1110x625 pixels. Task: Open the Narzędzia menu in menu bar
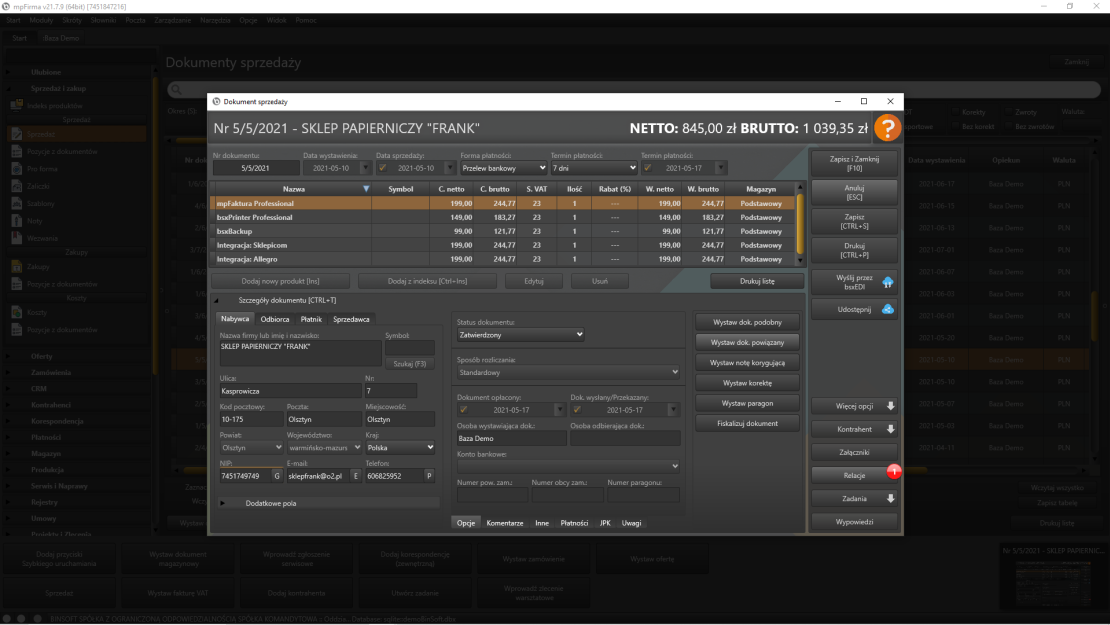[x=214, y=21]
